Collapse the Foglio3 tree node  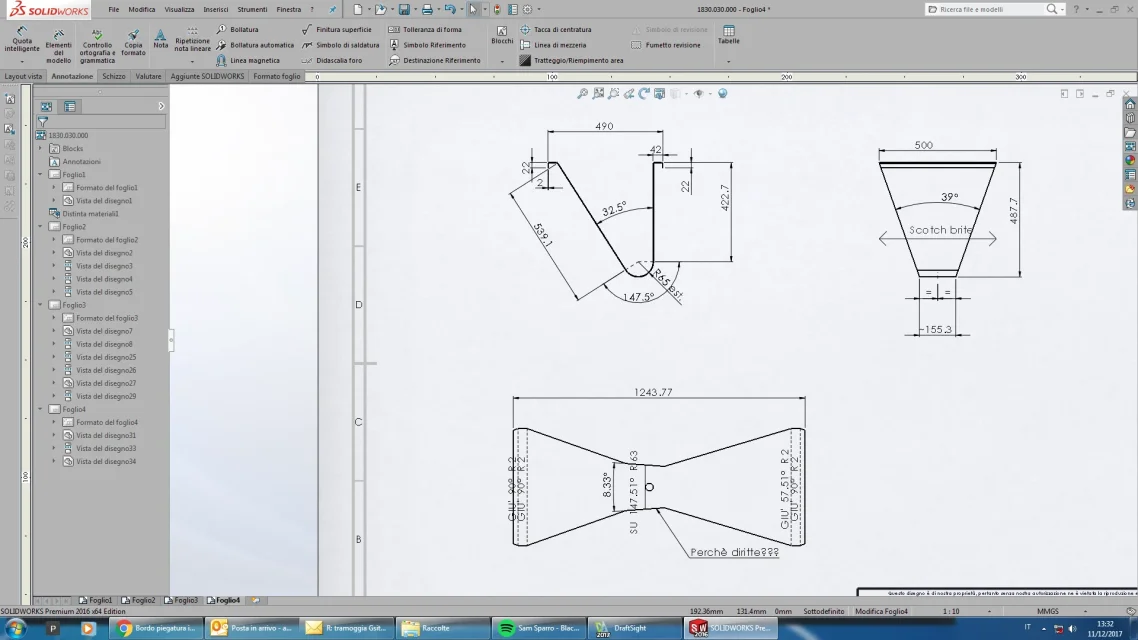(x=41, y=305)
